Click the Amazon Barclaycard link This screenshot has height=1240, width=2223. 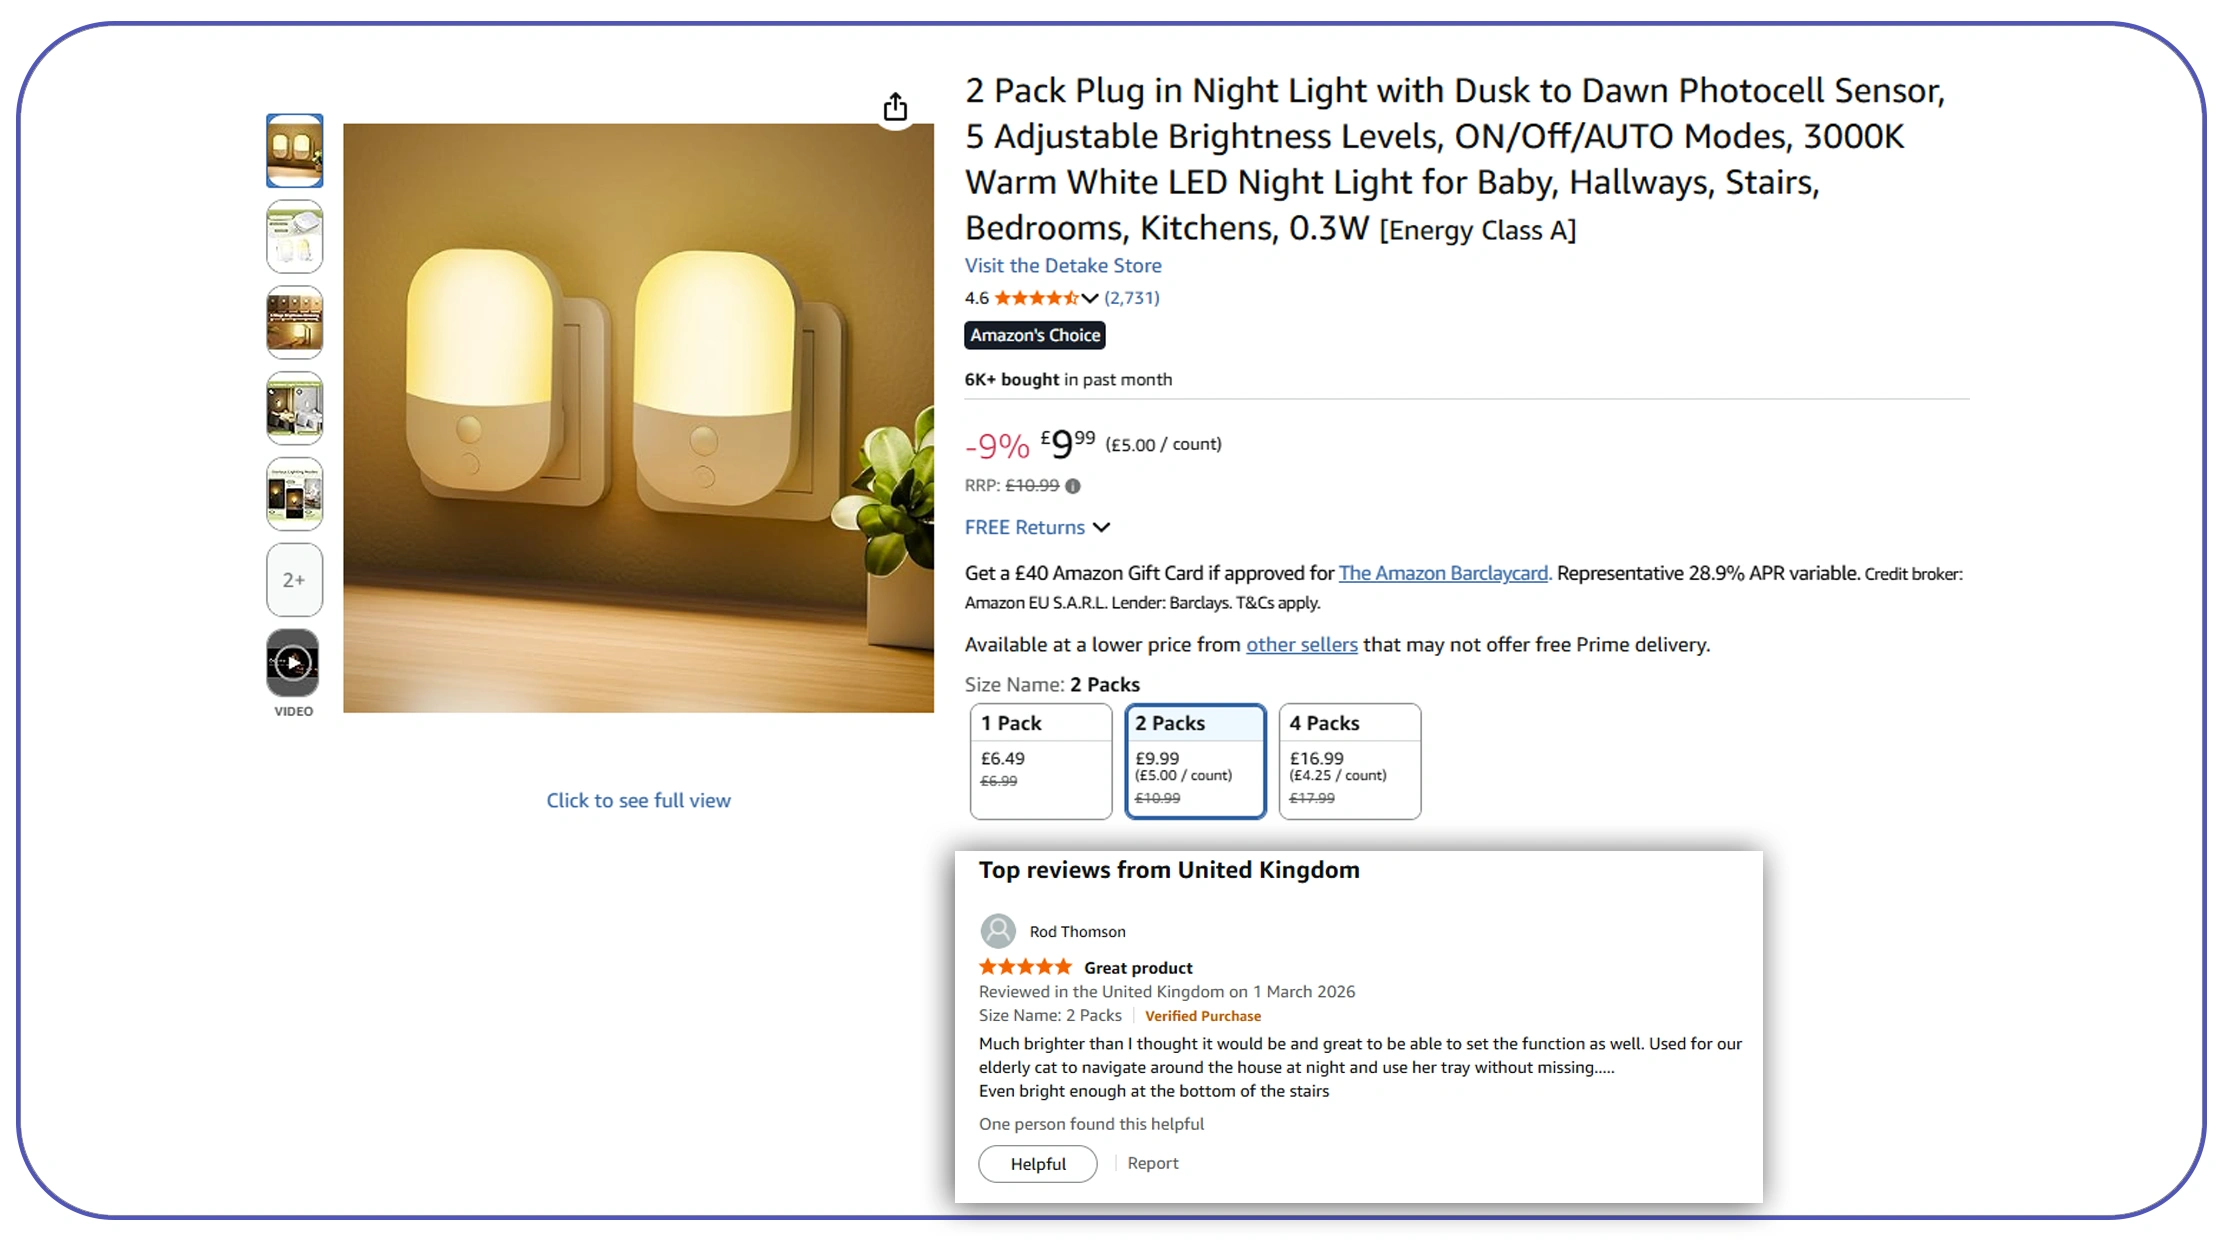[x=1443, y=572]
